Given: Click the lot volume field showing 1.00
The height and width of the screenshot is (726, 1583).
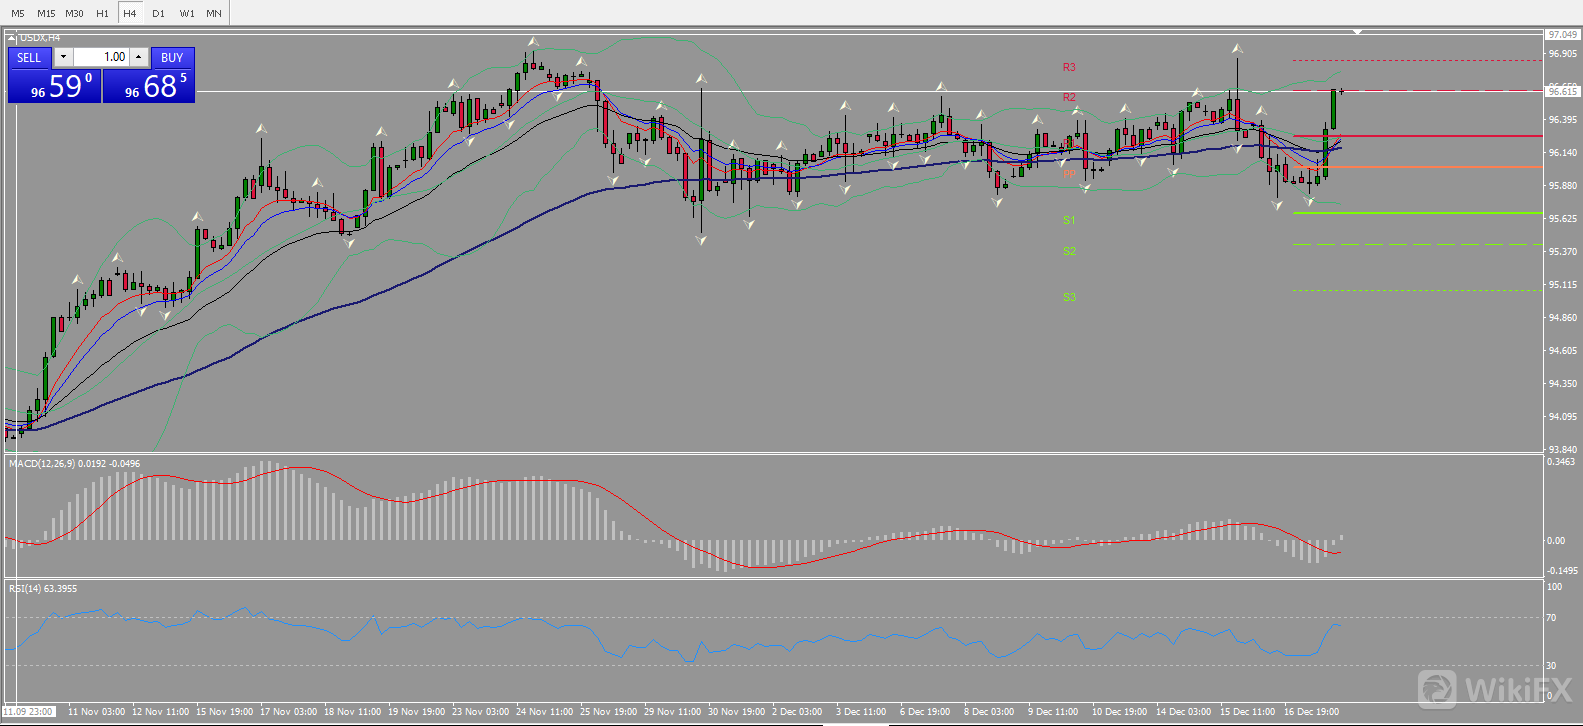Looking at the screenshot, I should click(102, 57).
